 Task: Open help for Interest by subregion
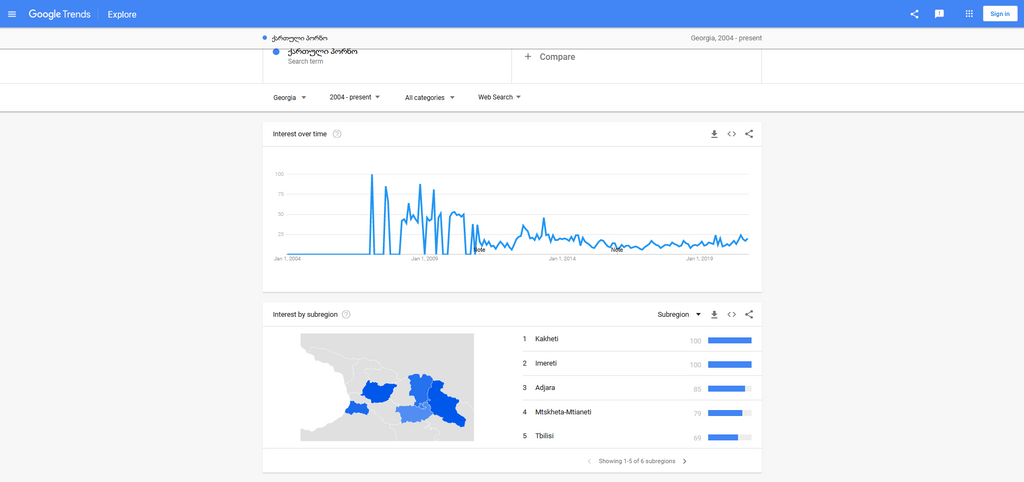(346, 314)
